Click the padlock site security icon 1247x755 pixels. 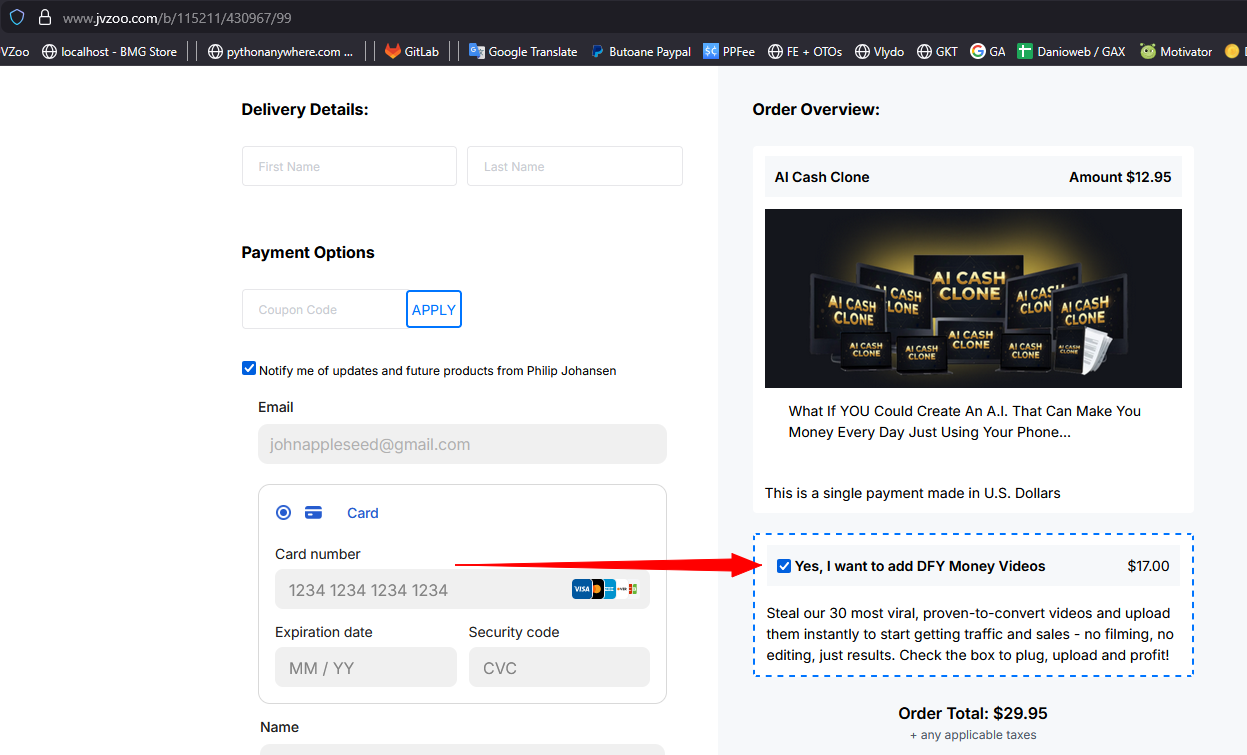click(44, 18)
